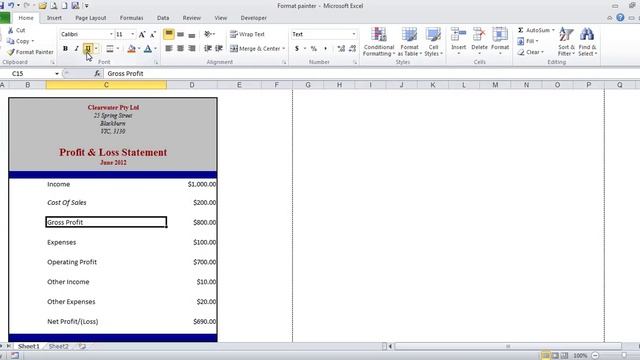
Task: Click Decrease Decimal
Action: tap(352, 49)
